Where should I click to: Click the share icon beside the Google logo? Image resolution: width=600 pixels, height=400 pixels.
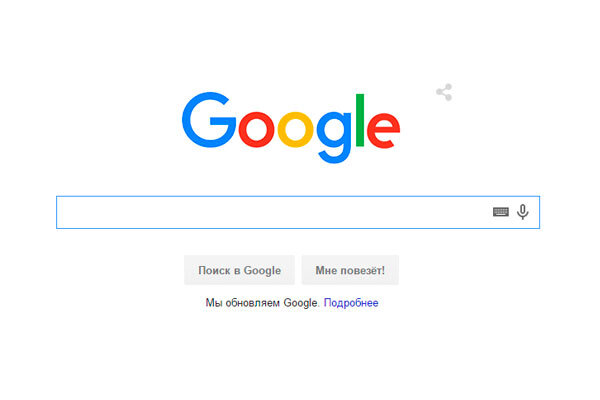tap(444, 92)
